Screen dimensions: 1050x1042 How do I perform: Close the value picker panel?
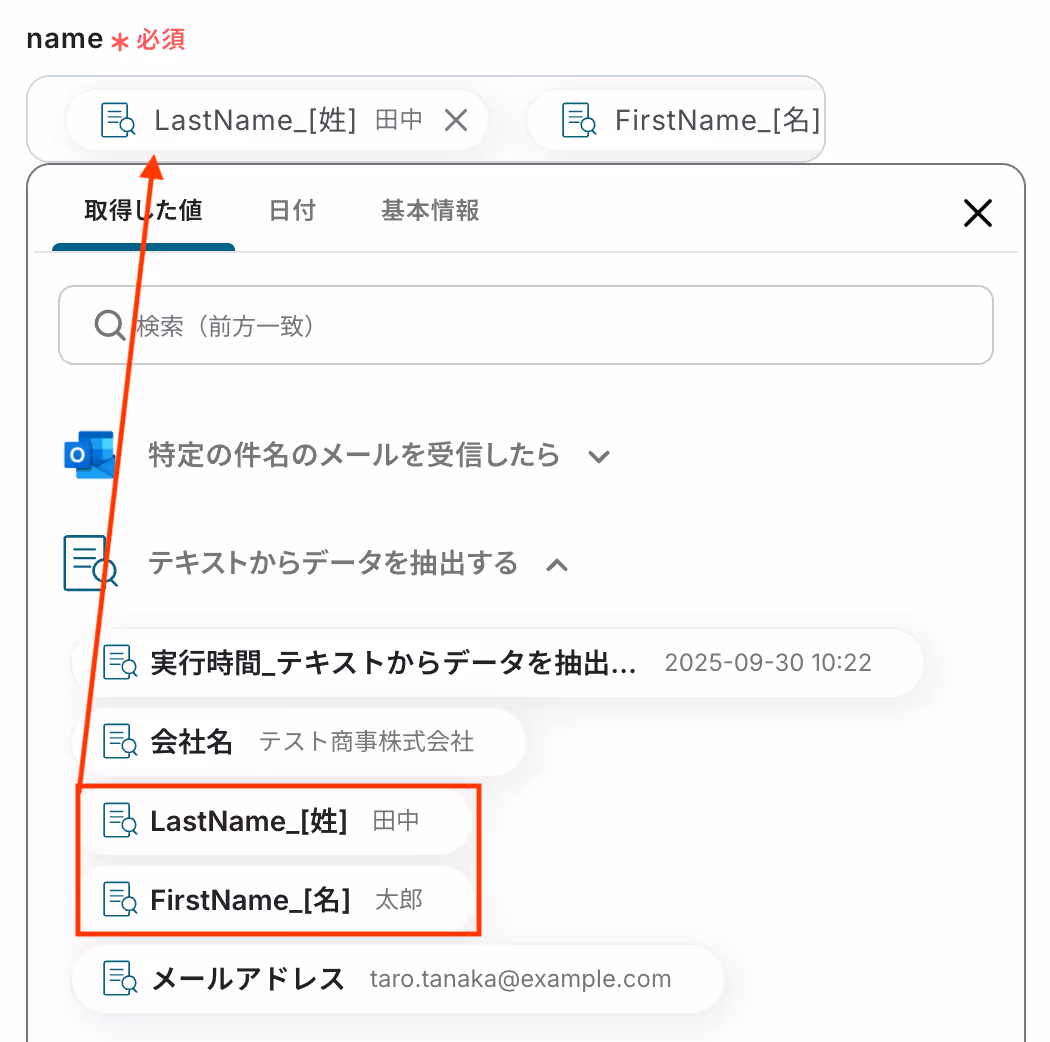(x=978, y=213)
